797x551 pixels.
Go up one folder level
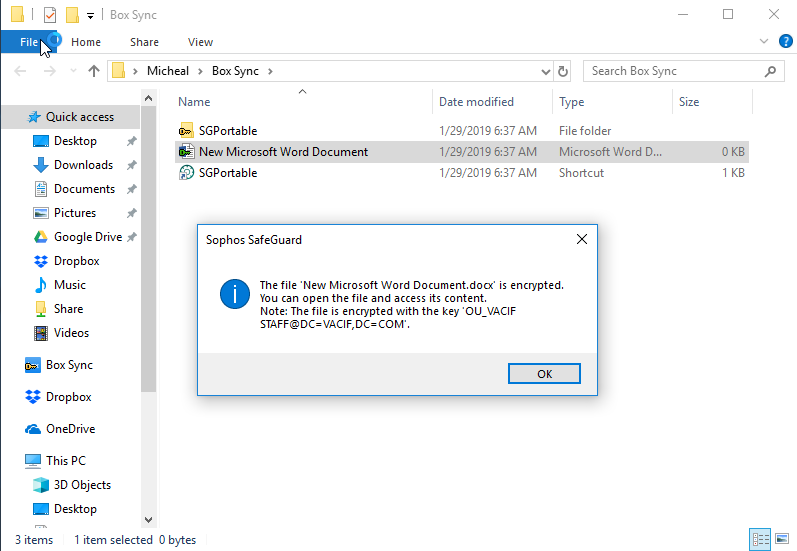pyautogui.click(x=94, y=71)
